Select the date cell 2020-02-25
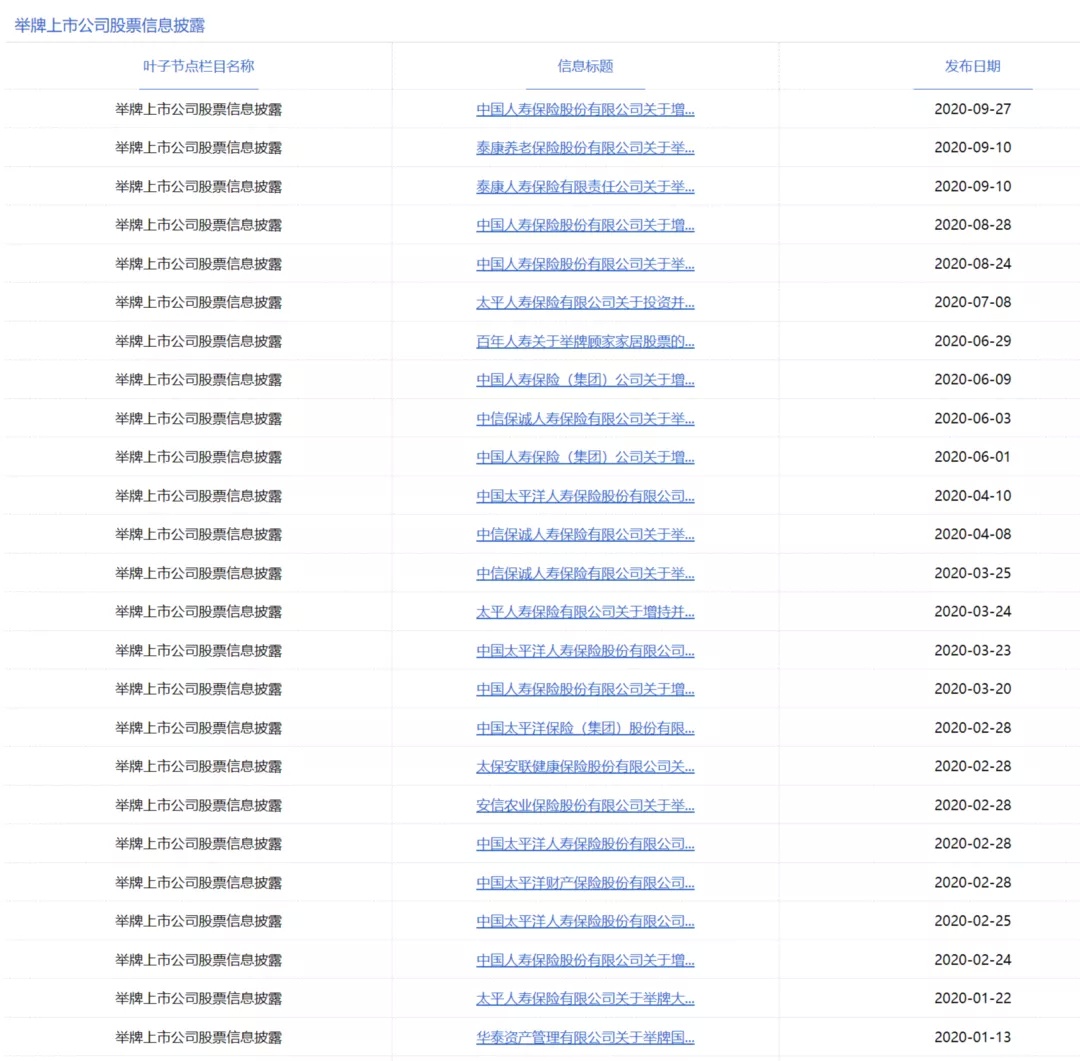 coord(973,921)
